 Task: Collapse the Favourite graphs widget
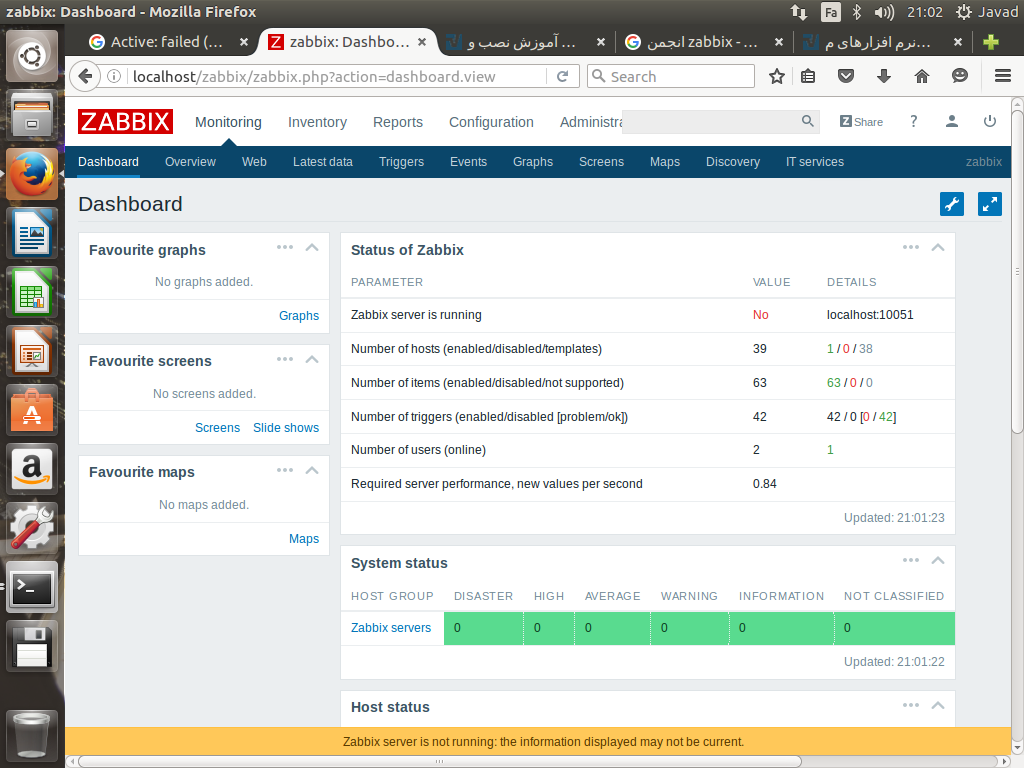click(x=312, y=248)
